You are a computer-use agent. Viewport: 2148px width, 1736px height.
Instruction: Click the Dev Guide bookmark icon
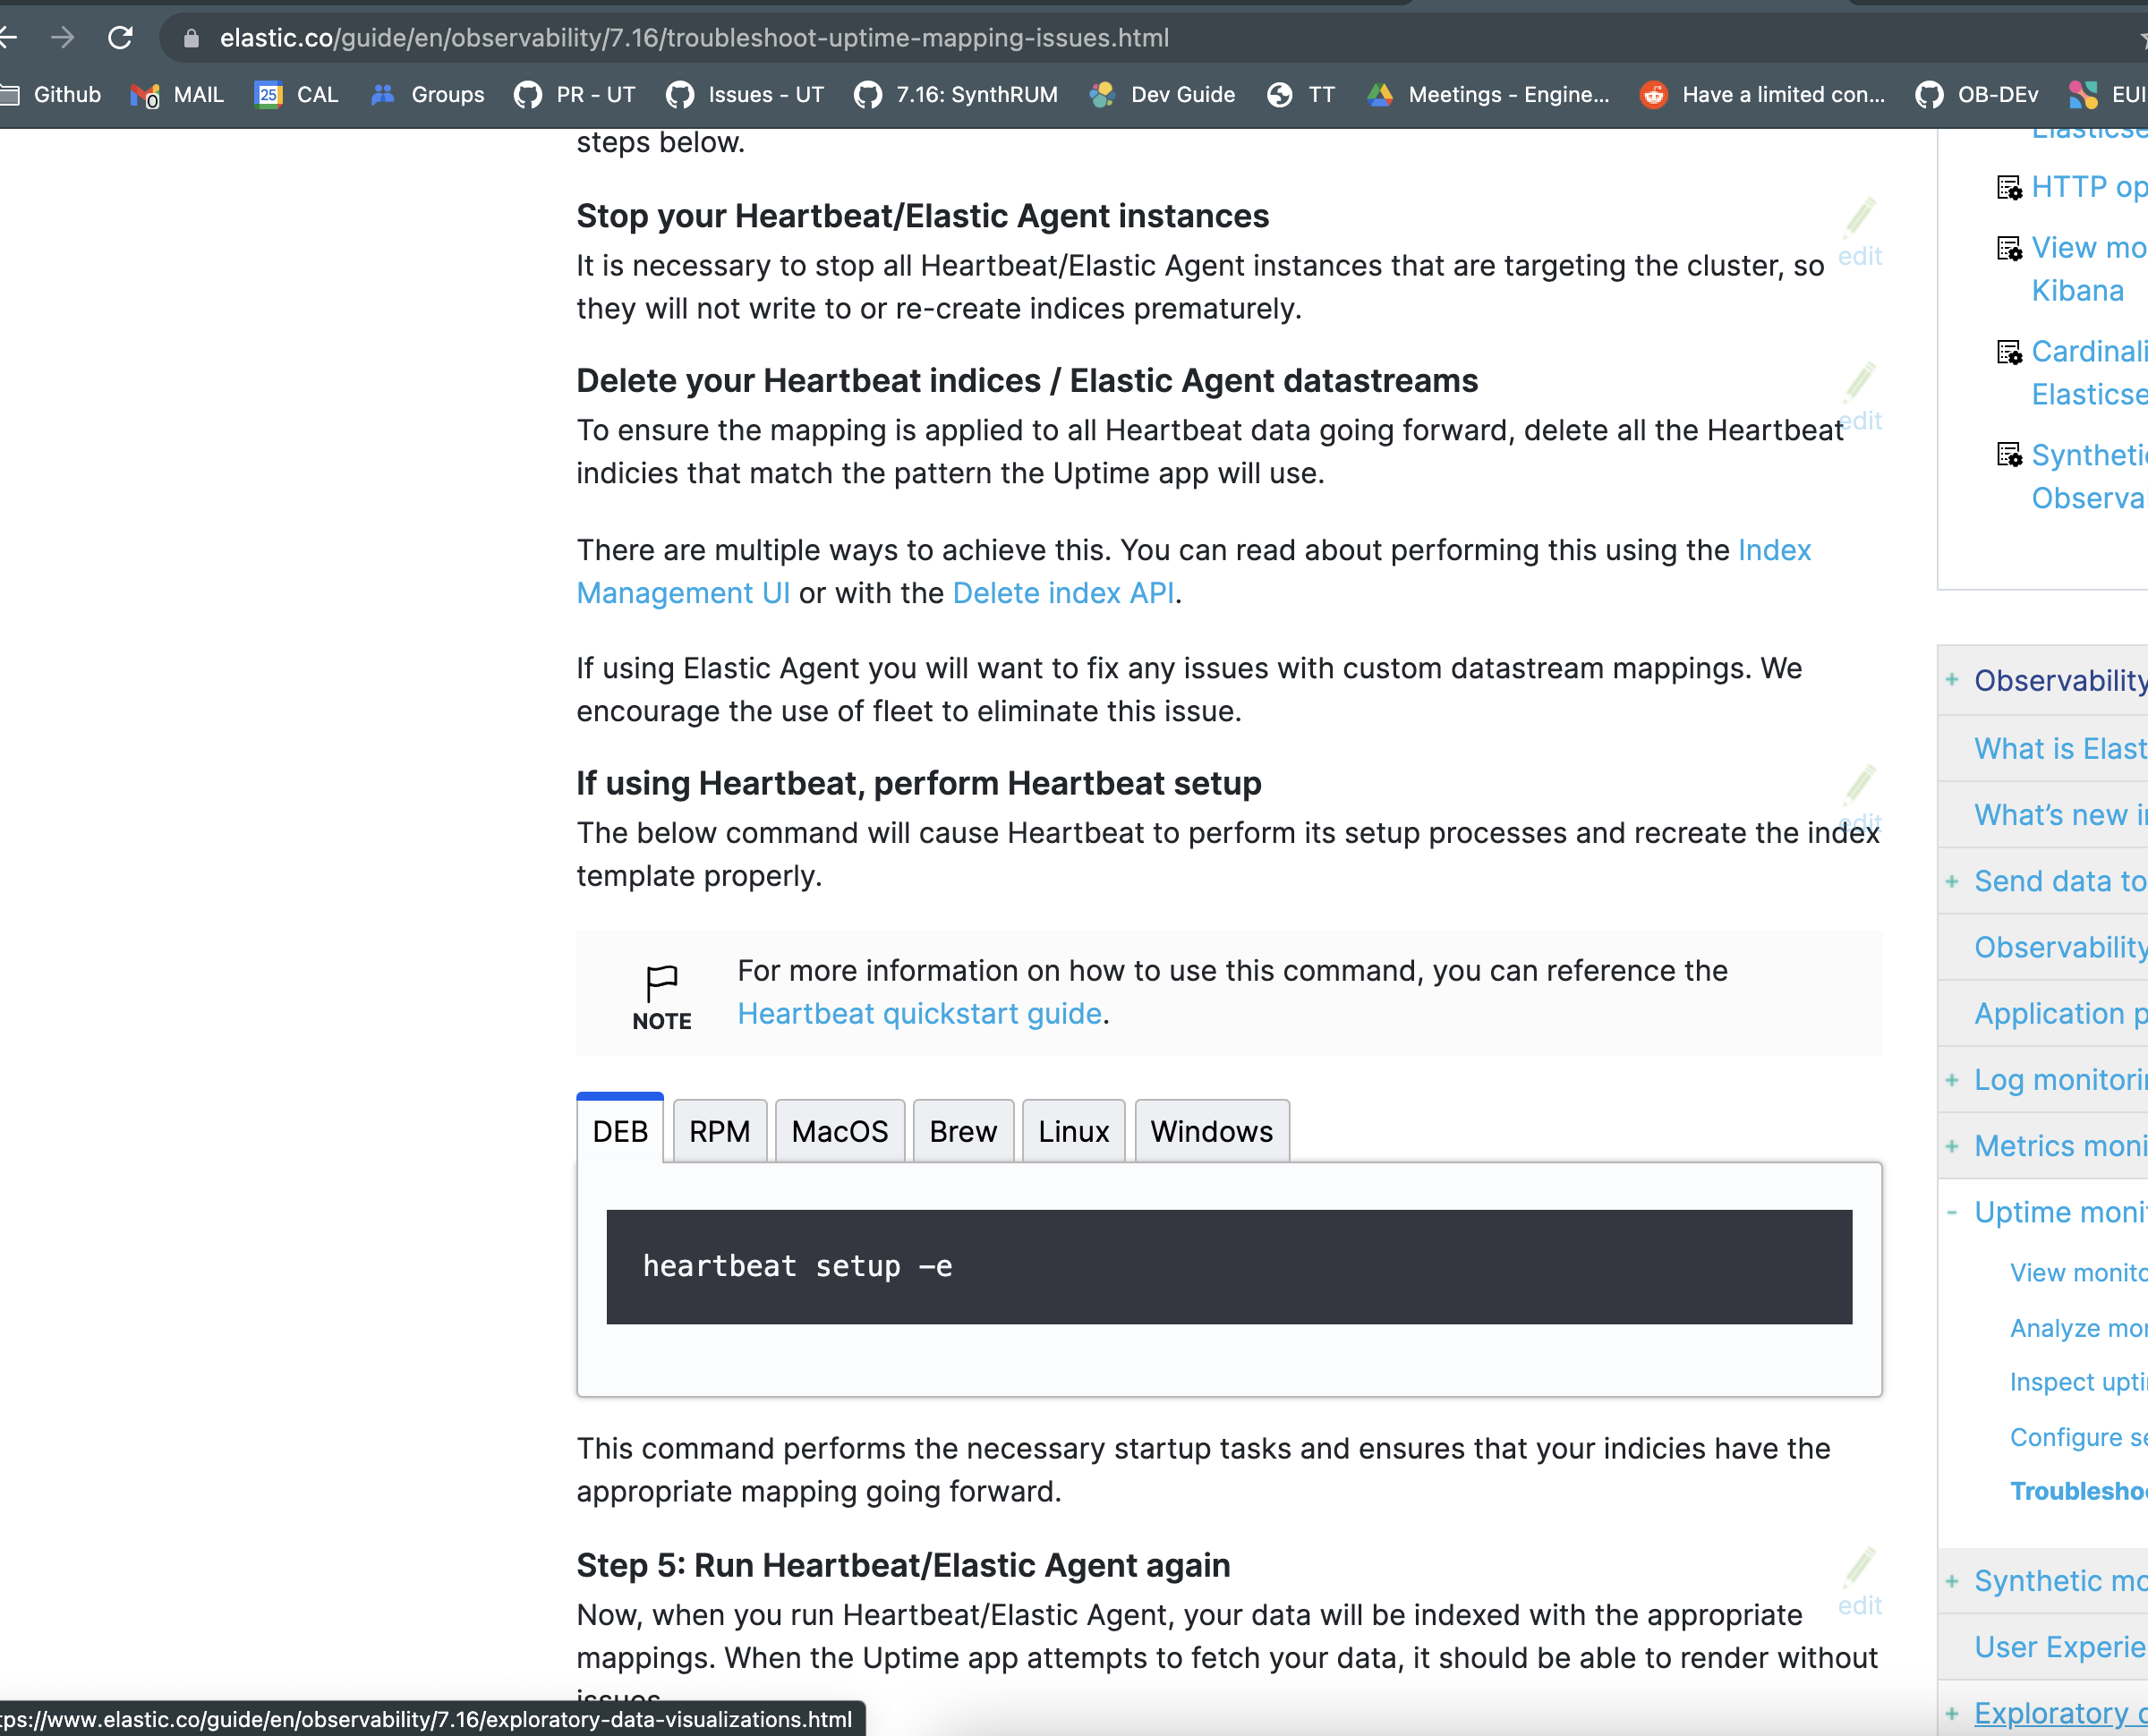click(x=1101, y=95)
